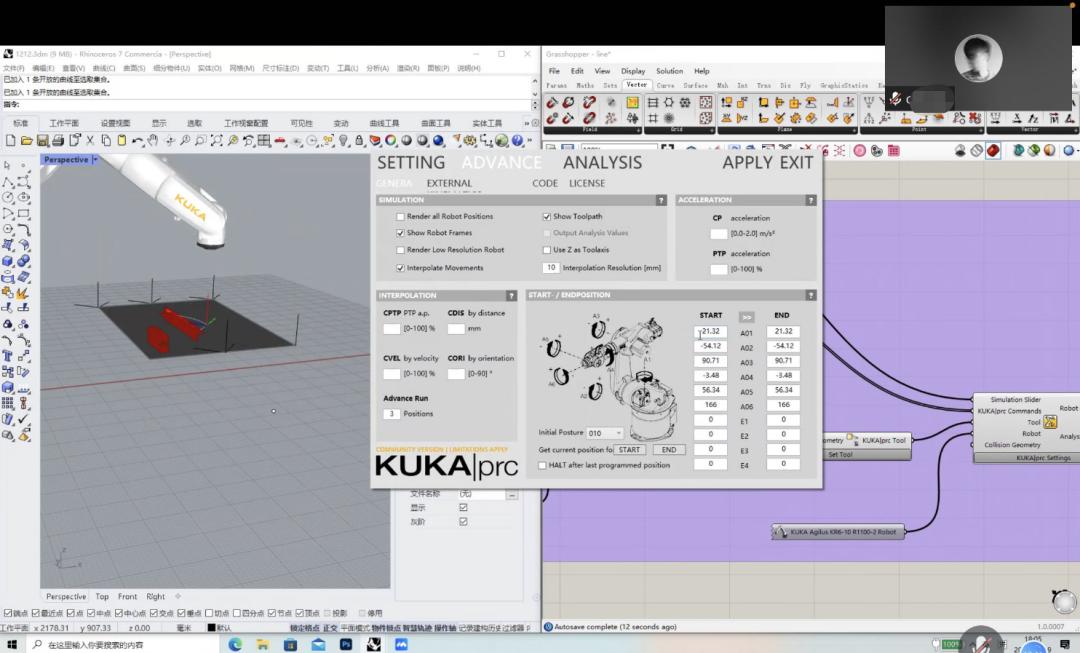Click the Cut scissors icon
Viewport: 1080px width, 653px height.
(x=90, y=141)
